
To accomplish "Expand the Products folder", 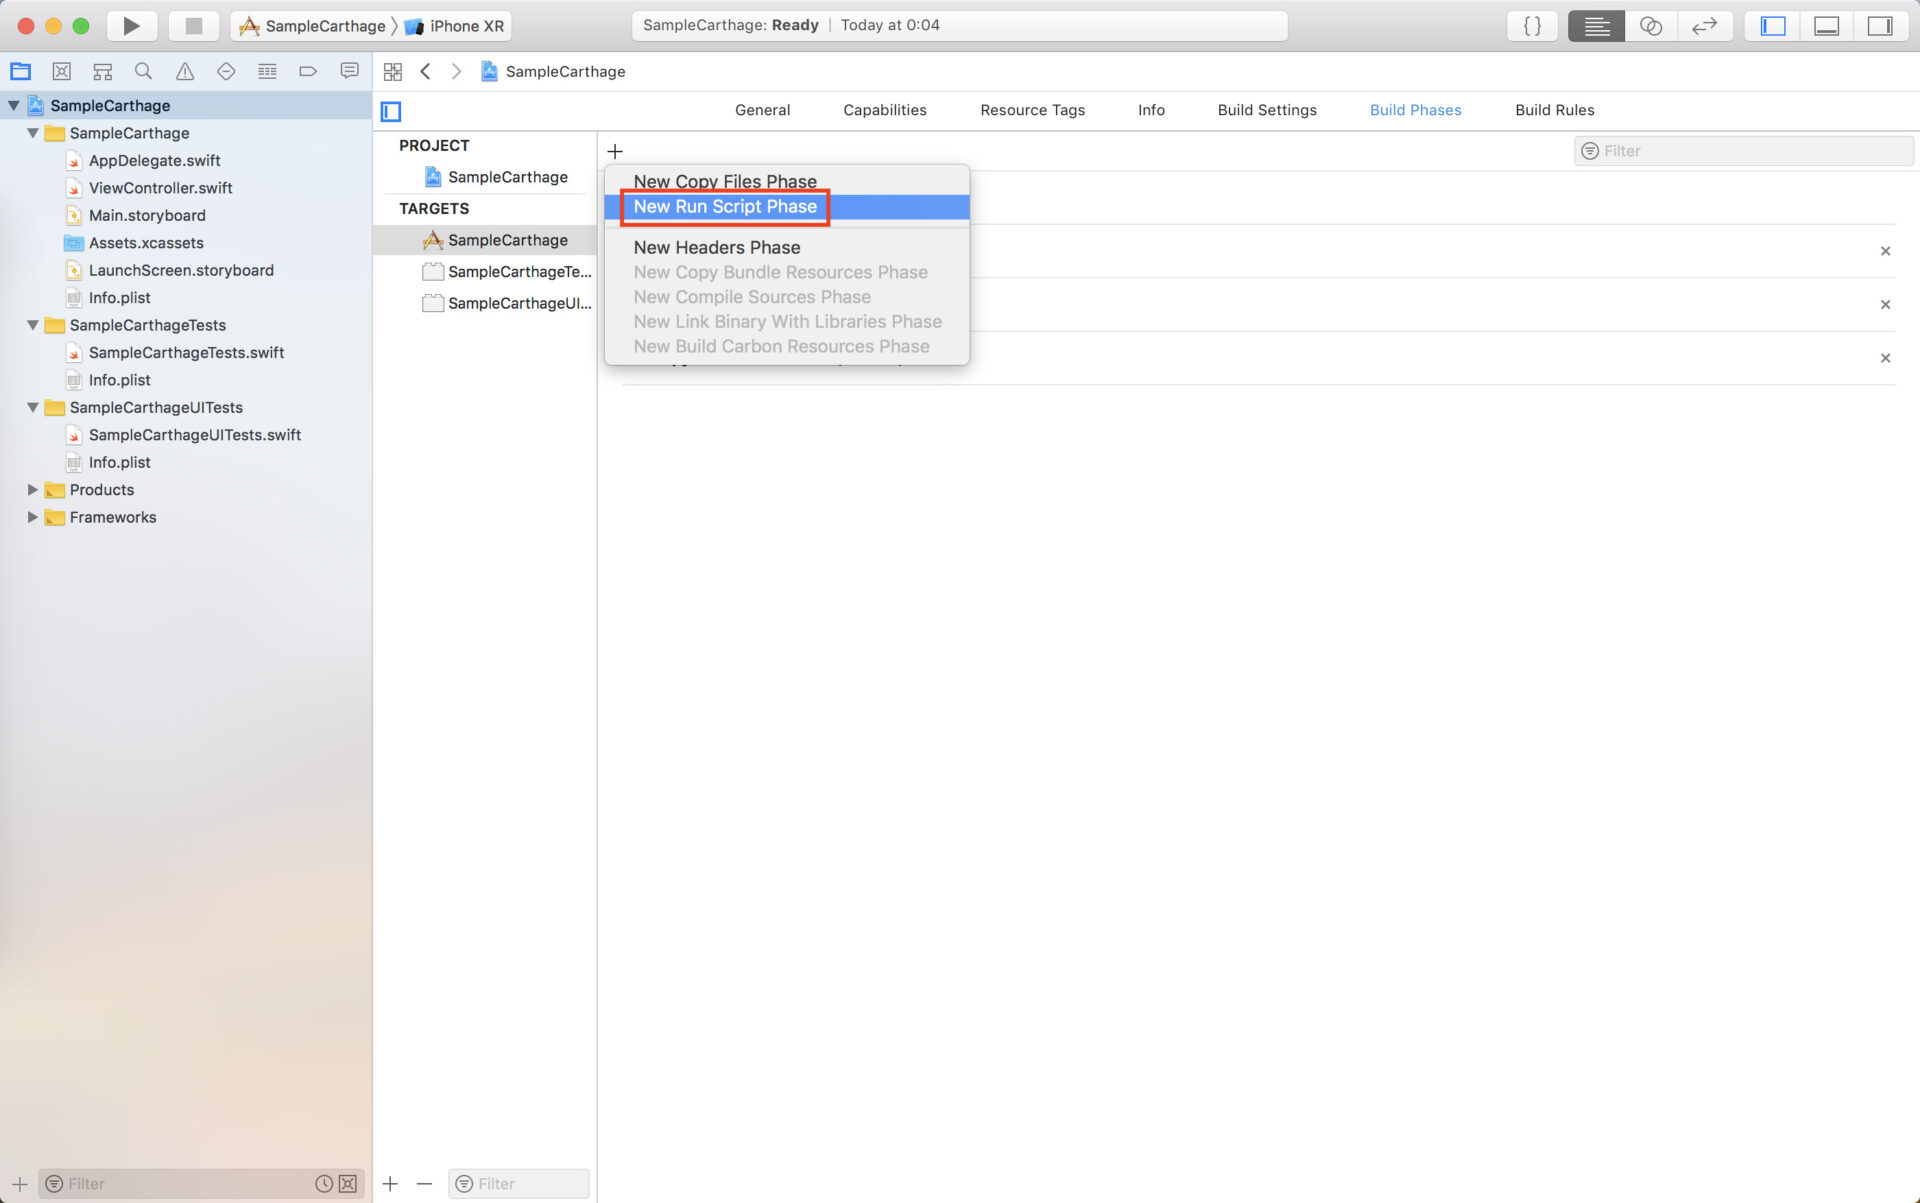I will [33, 490].
